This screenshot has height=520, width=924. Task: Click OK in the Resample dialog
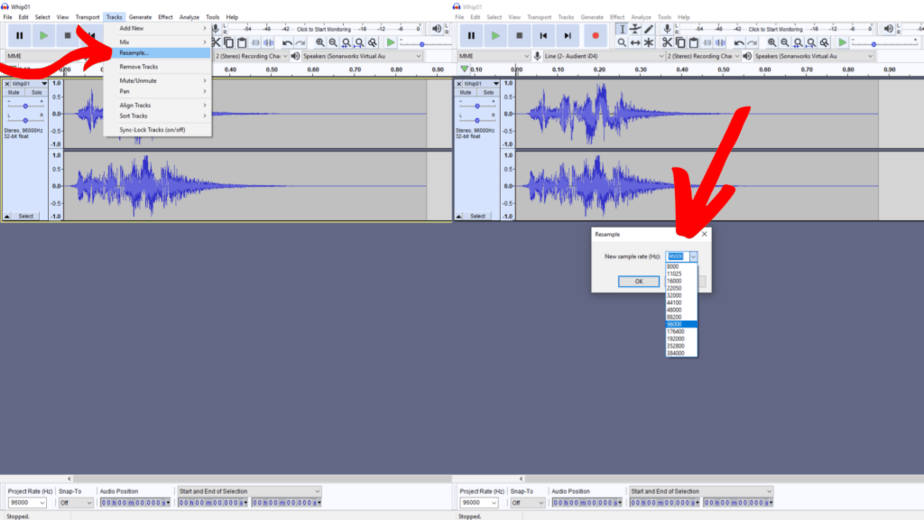coord(639,281)
